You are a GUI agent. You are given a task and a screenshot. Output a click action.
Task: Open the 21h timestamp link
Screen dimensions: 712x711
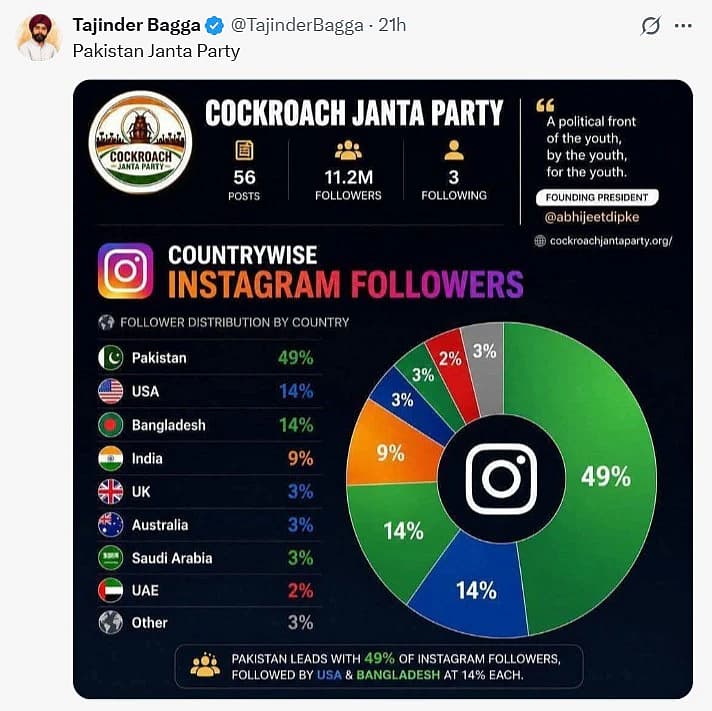pyautogui.click(x=392, y=25)
